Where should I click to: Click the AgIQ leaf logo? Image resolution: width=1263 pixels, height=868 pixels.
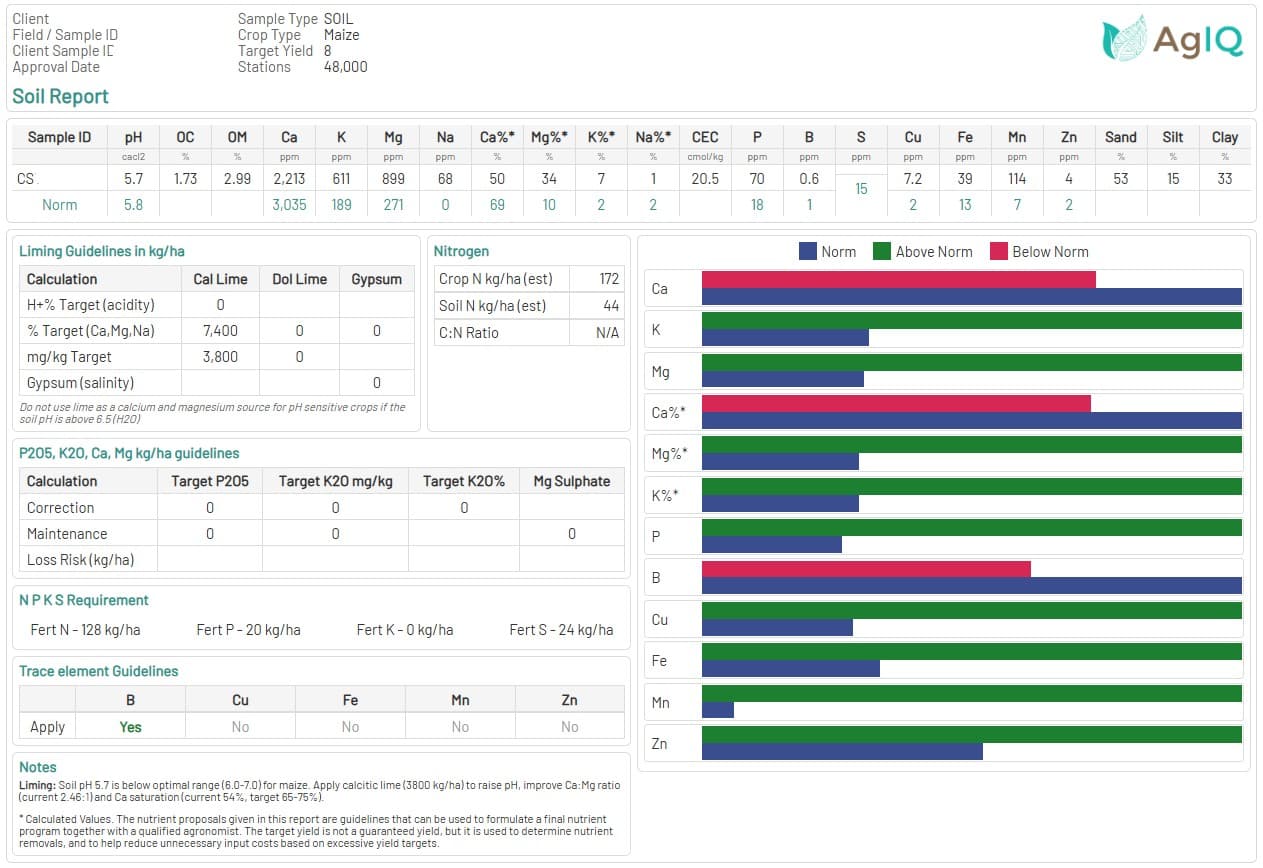[x=1172, y=39]
